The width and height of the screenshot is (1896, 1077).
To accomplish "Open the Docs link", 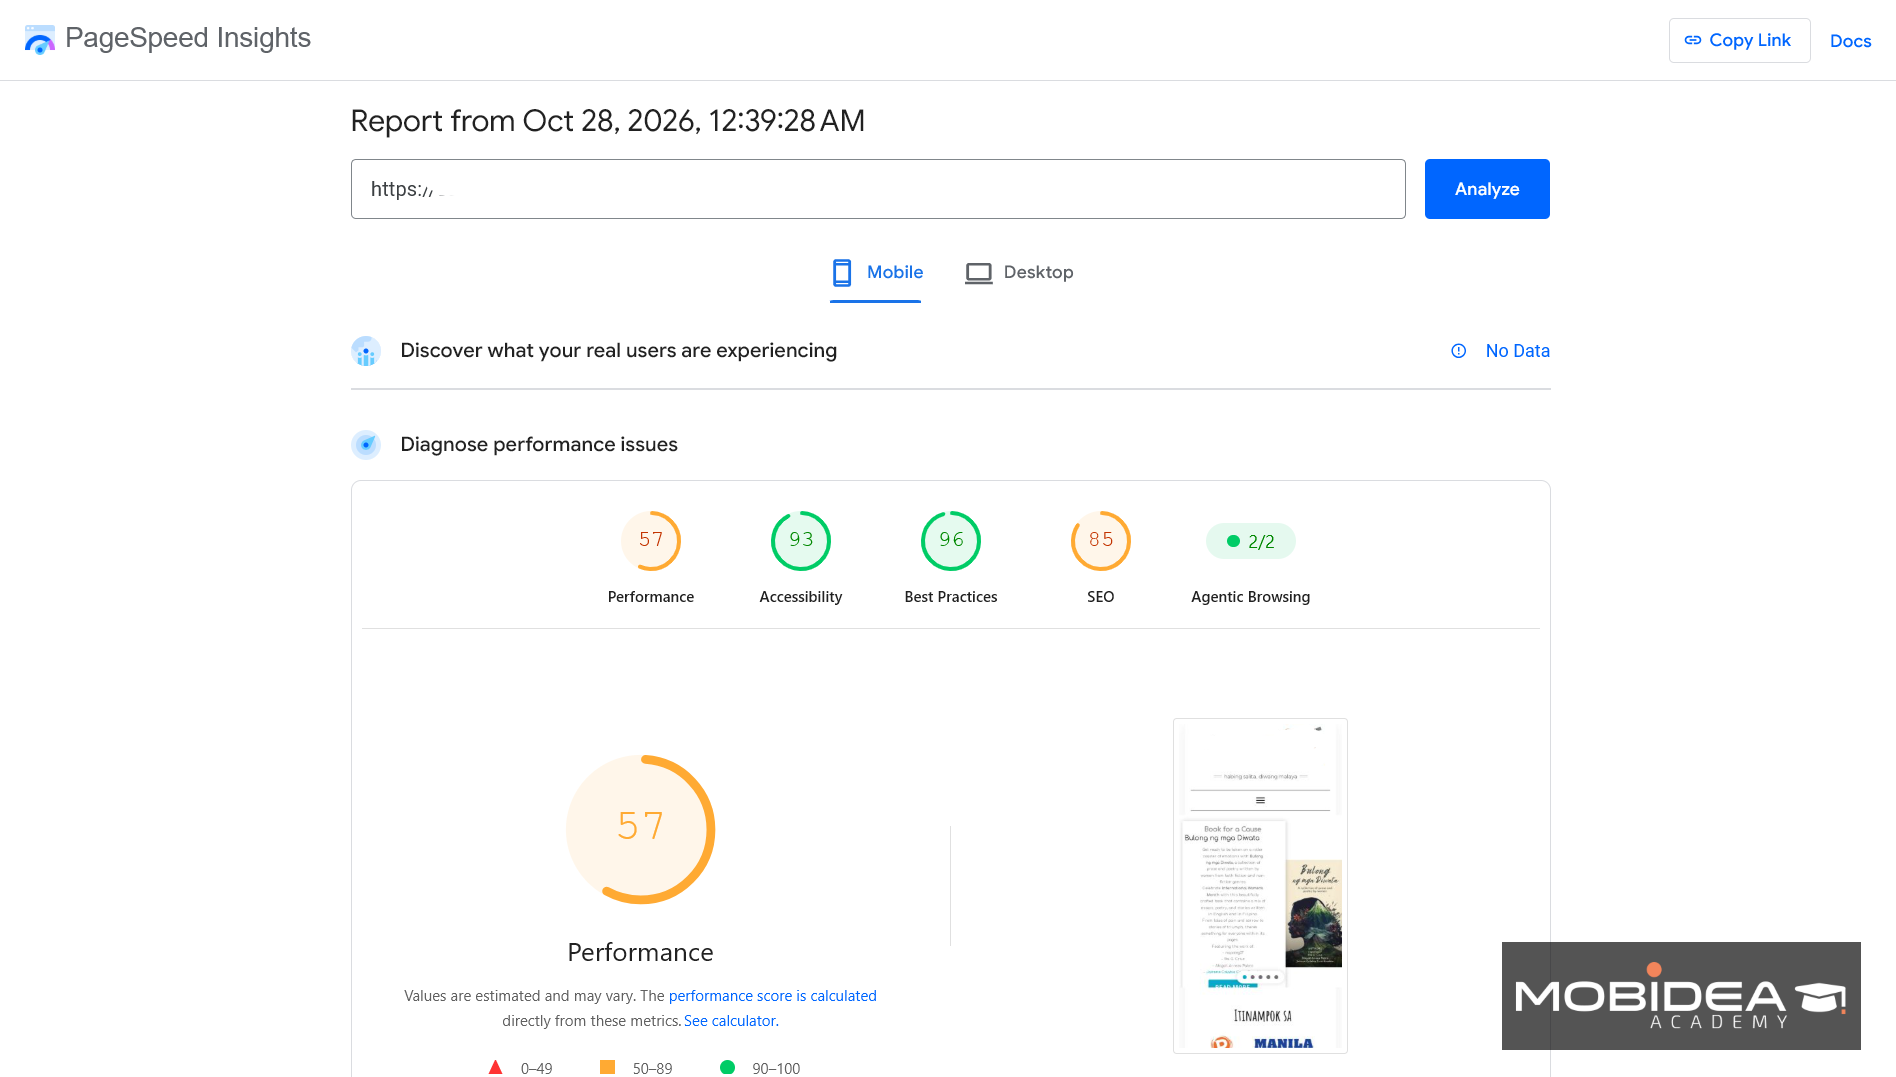I will pos(1850,41).
